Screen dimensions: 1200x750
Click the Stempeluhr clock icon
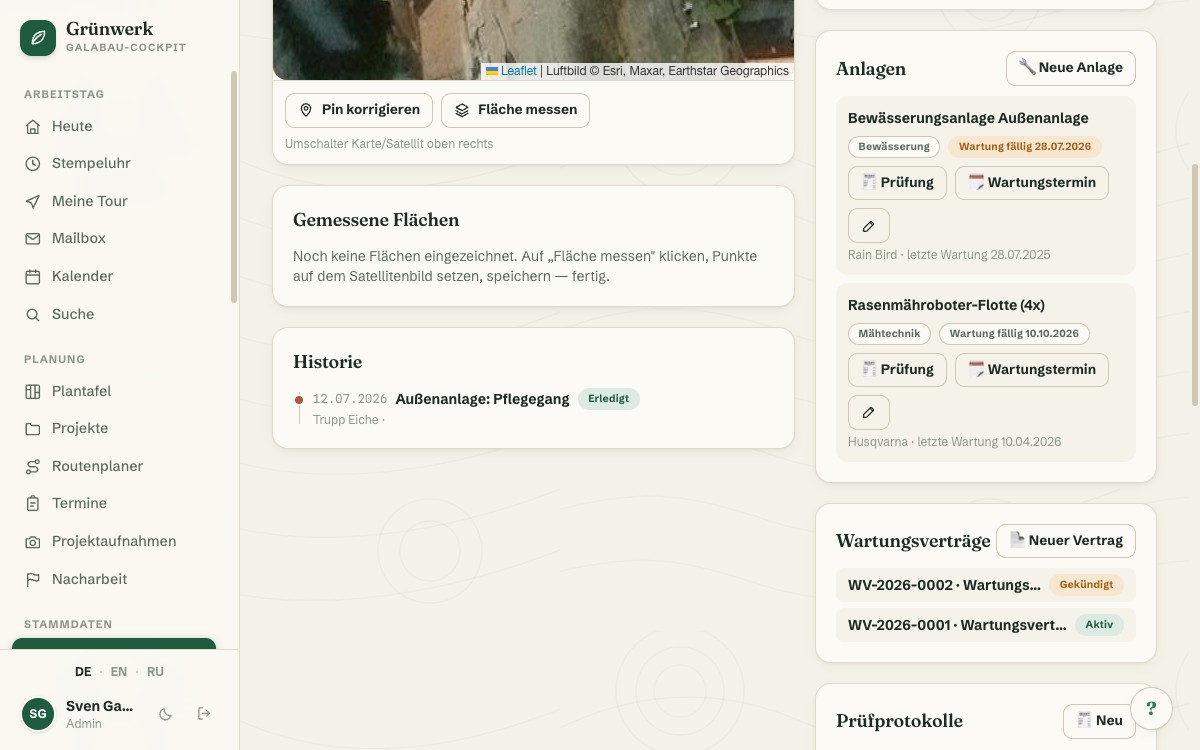pos(33,163)
